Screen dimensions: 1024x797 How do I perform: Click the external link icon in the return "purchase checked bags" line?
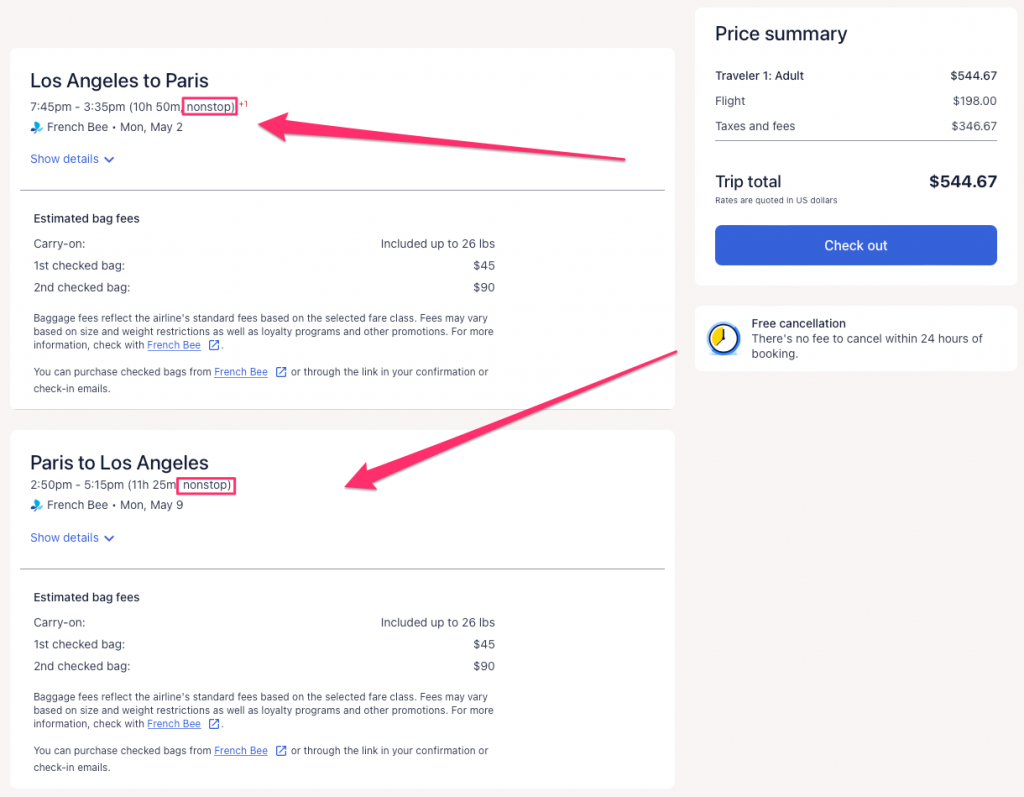[281, 751]
